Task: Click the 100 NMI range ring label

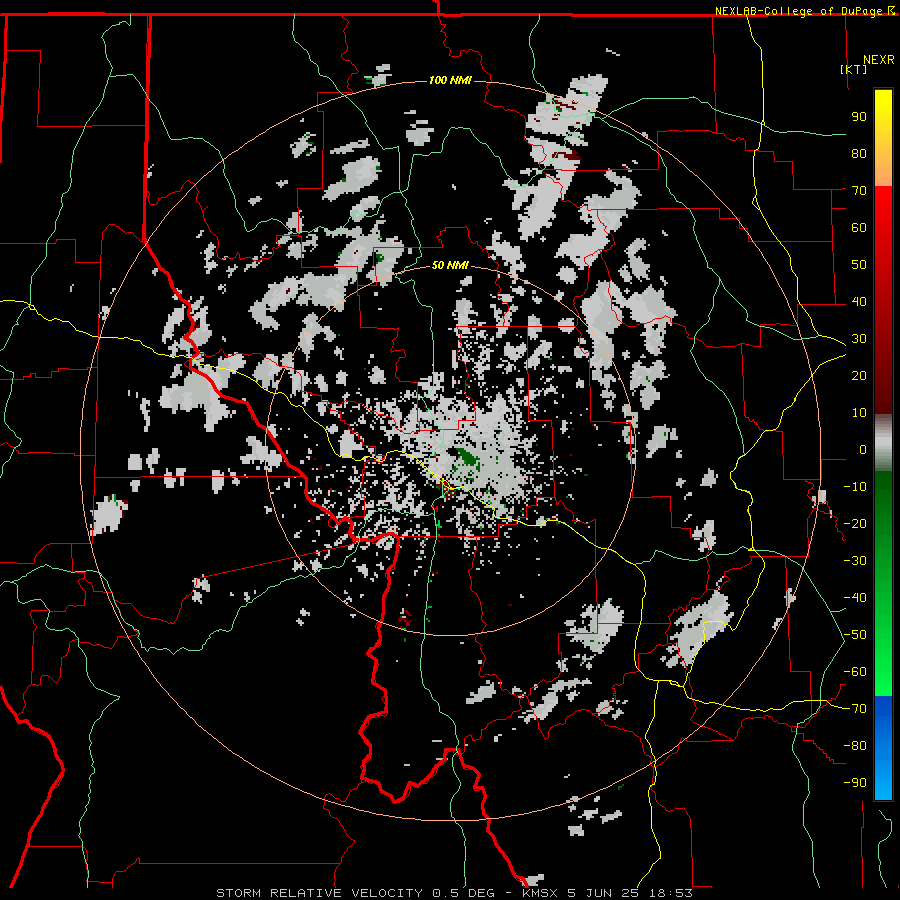Action: (x=450, y=80)
